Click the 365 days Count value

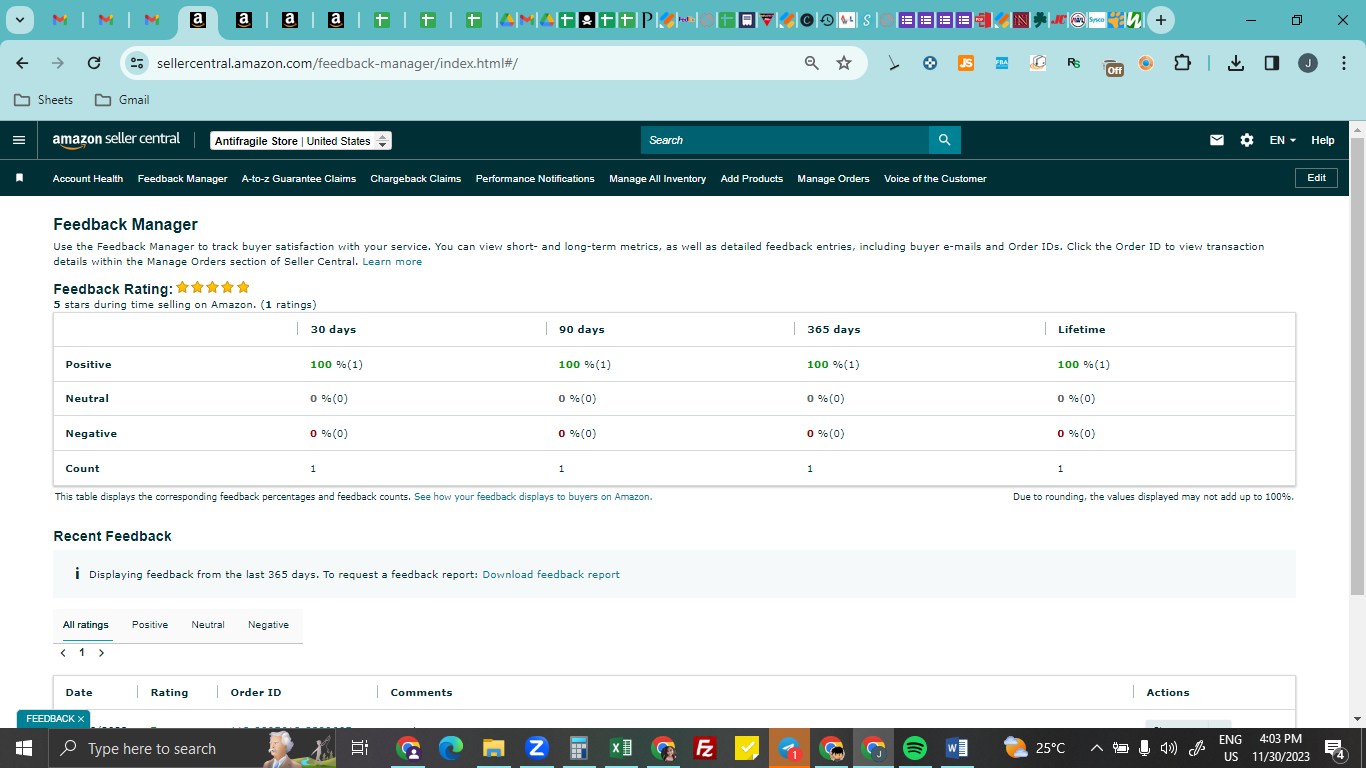[x=810, y=469]
